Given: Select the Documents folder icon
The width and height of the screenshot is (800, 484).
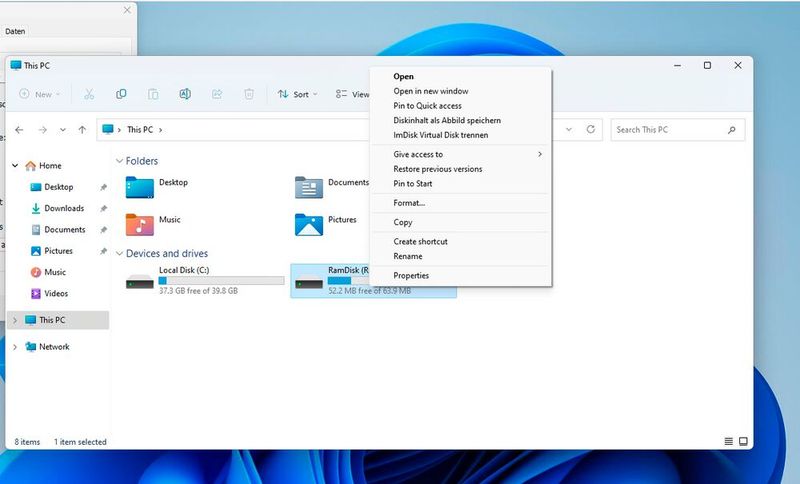Looking at the screenshot, I should pos(309,187).
